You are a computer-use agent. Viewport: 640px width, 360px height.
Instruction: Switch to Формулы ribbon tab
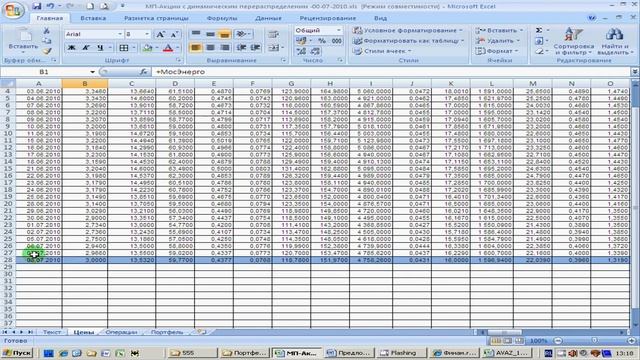tap(222, 18)
